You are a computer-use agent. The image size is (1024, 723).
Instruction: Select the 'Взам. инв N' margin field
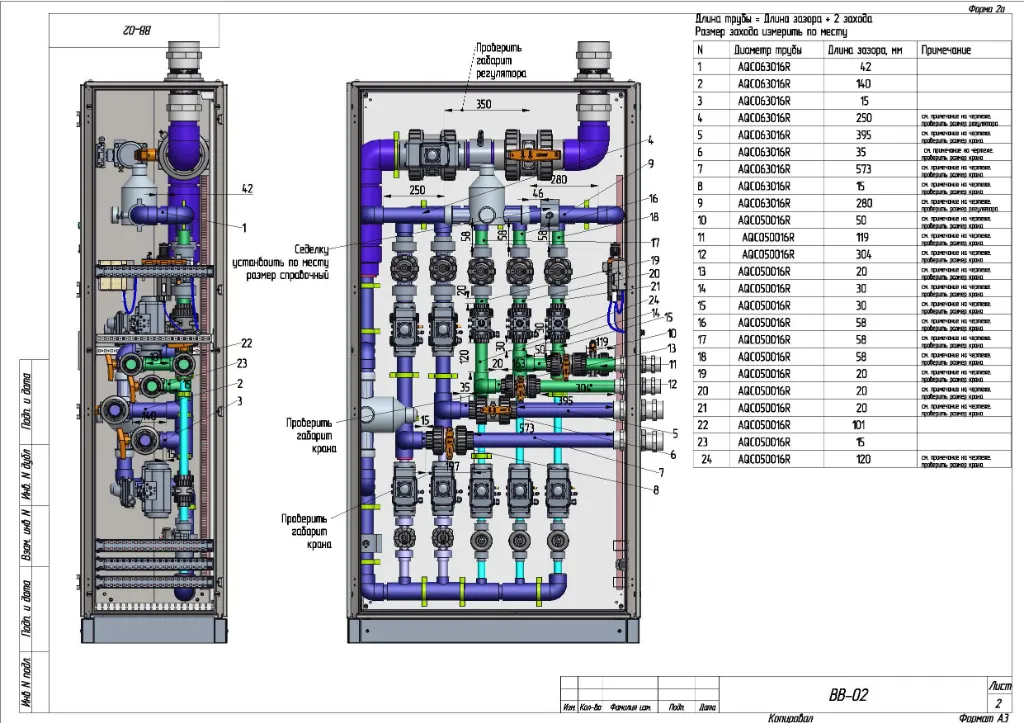29,530
